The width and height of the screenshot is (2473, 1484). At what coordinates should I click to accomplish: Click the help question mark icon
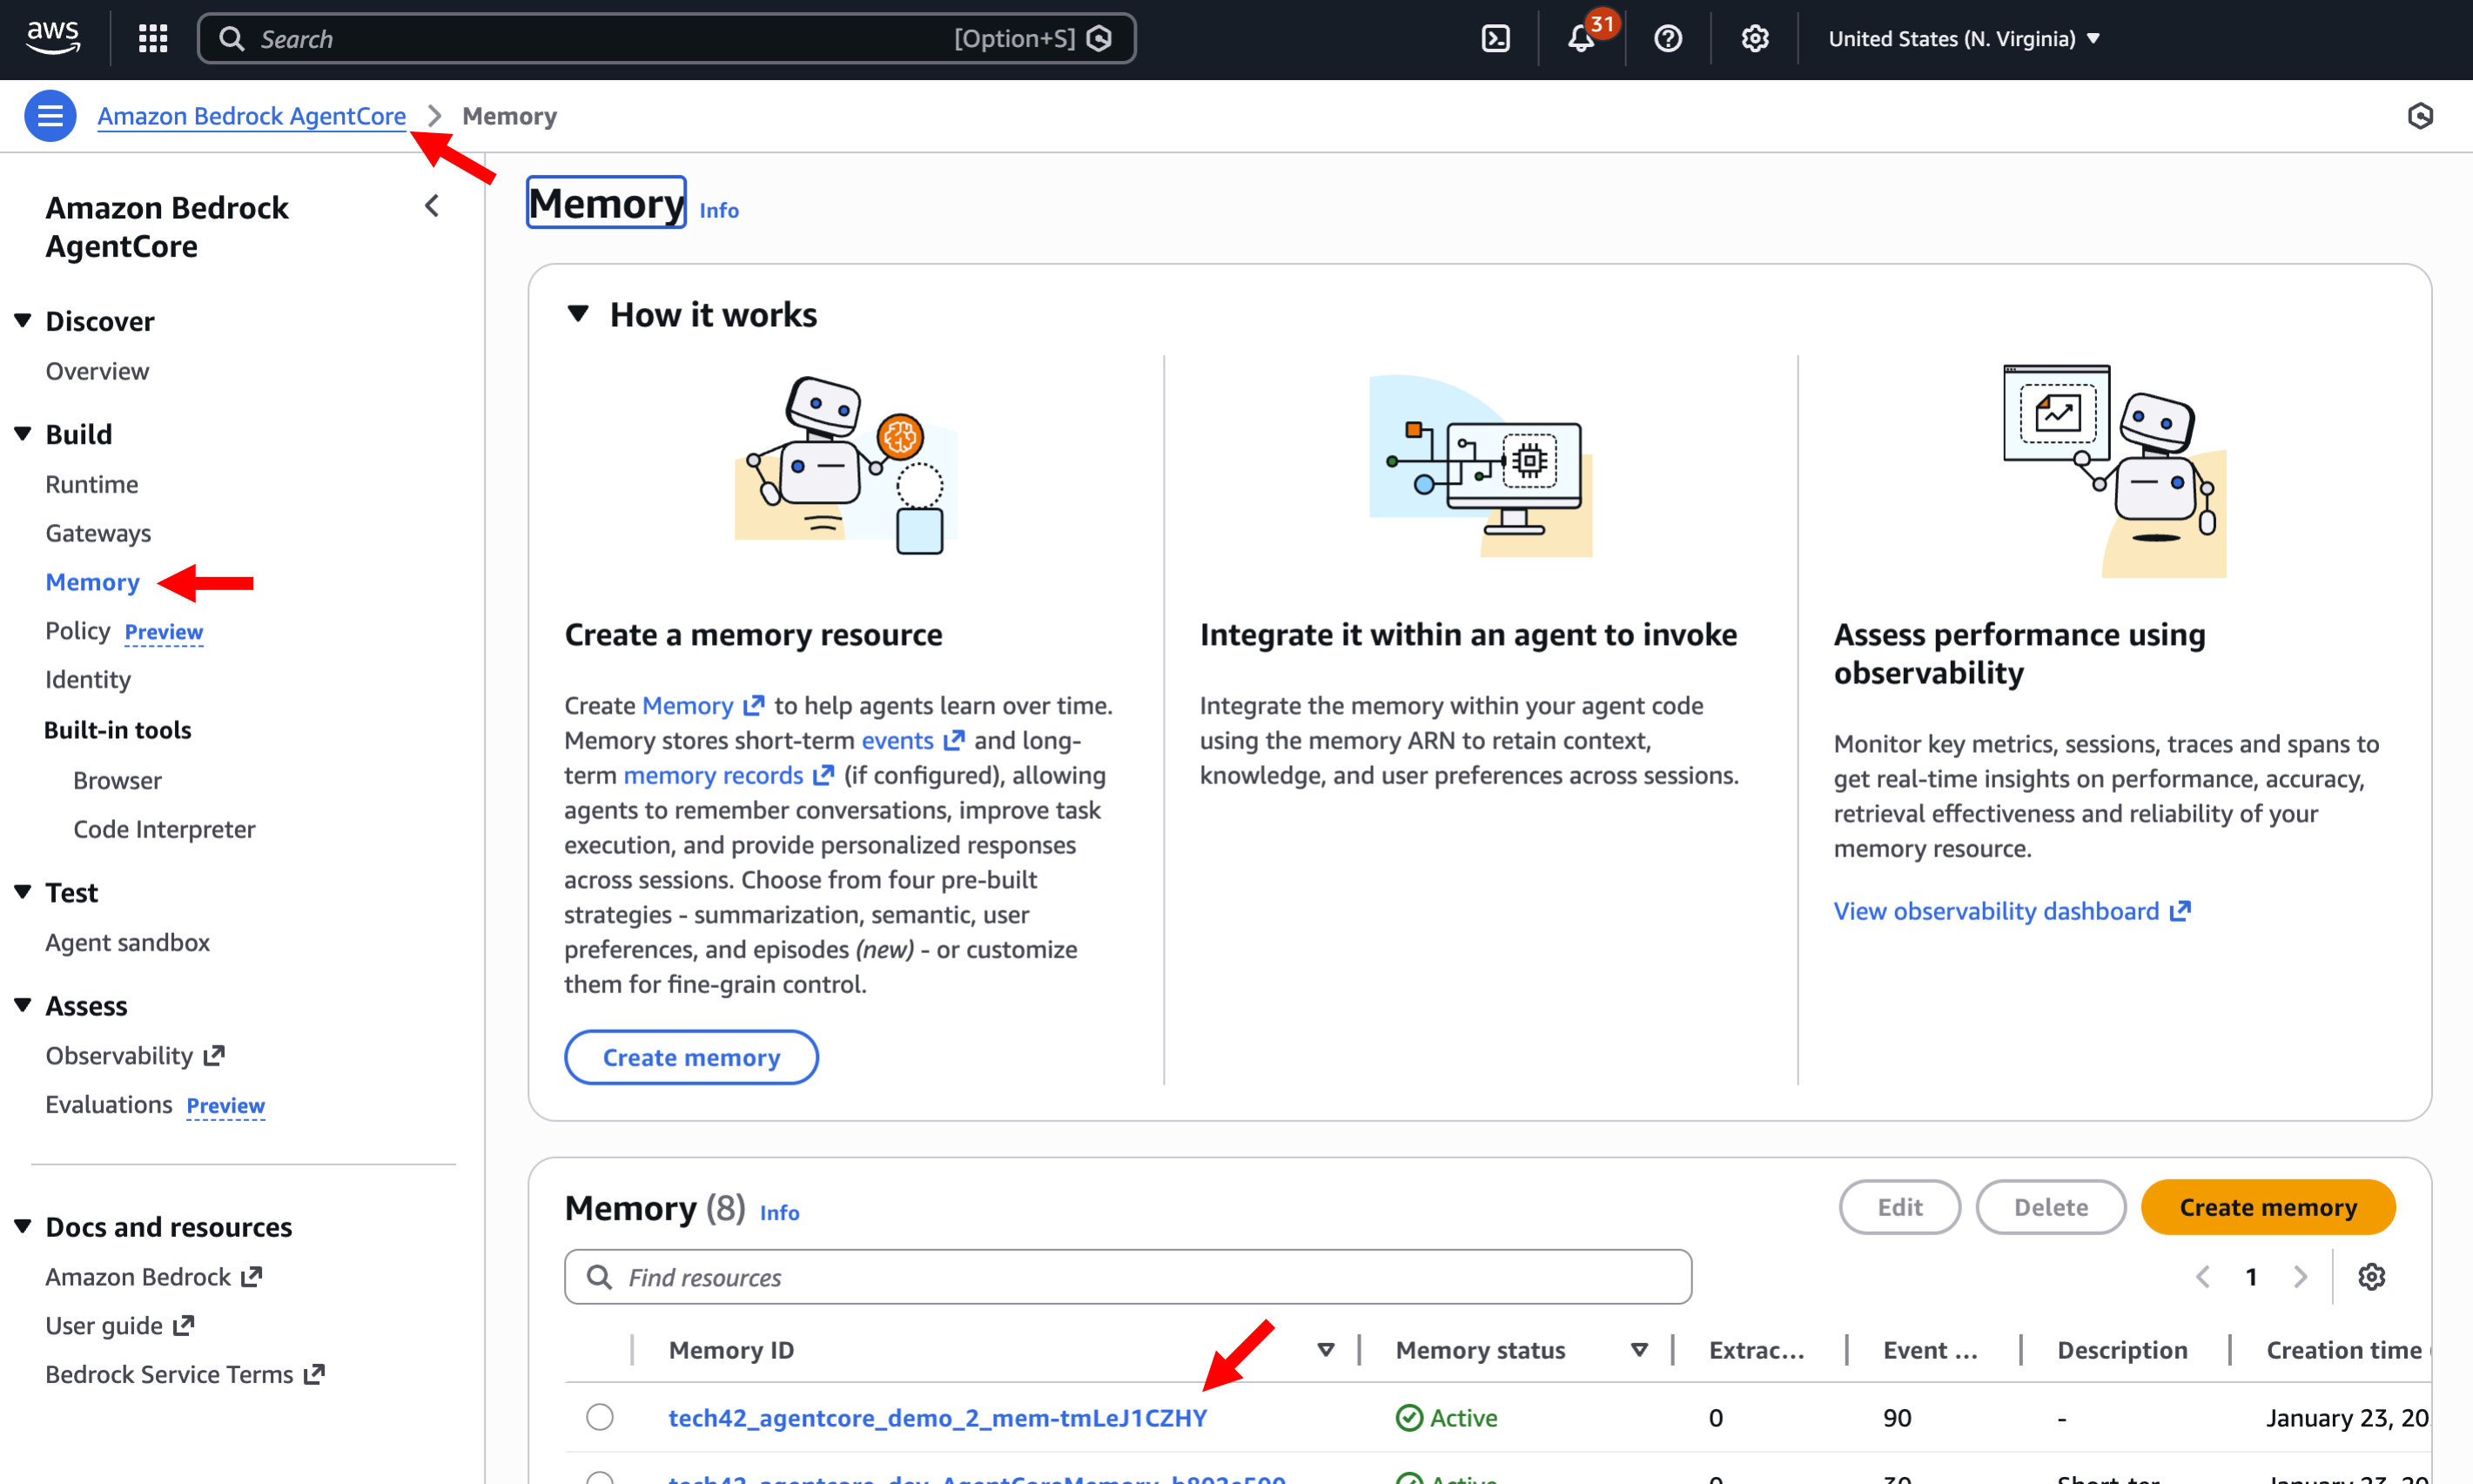1667,39
